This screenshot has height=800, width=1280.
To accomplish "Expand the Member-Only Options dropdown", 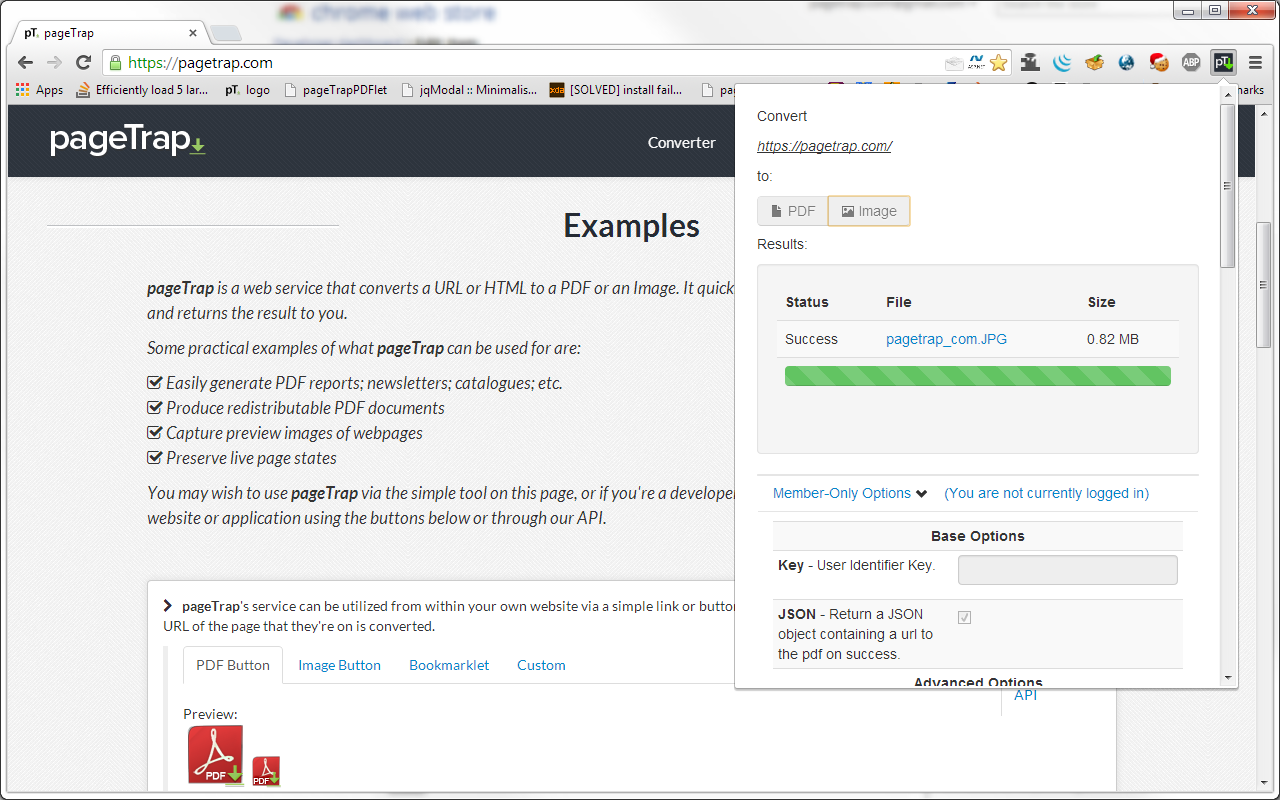I will [850, 493].
